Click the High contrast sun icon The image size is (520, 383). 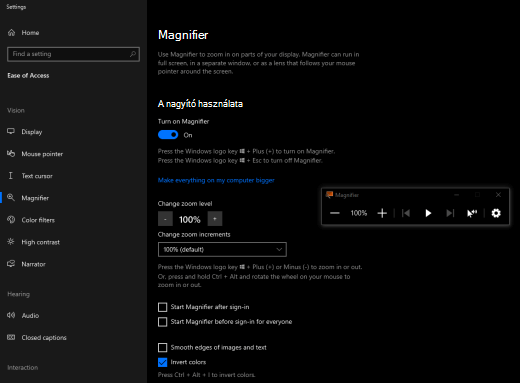(x=11, y=242)
